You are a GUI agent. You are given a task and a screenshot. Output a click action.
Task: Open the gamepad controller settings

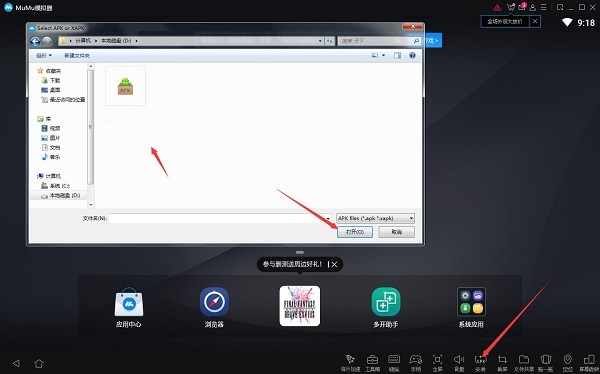point(416,362)
